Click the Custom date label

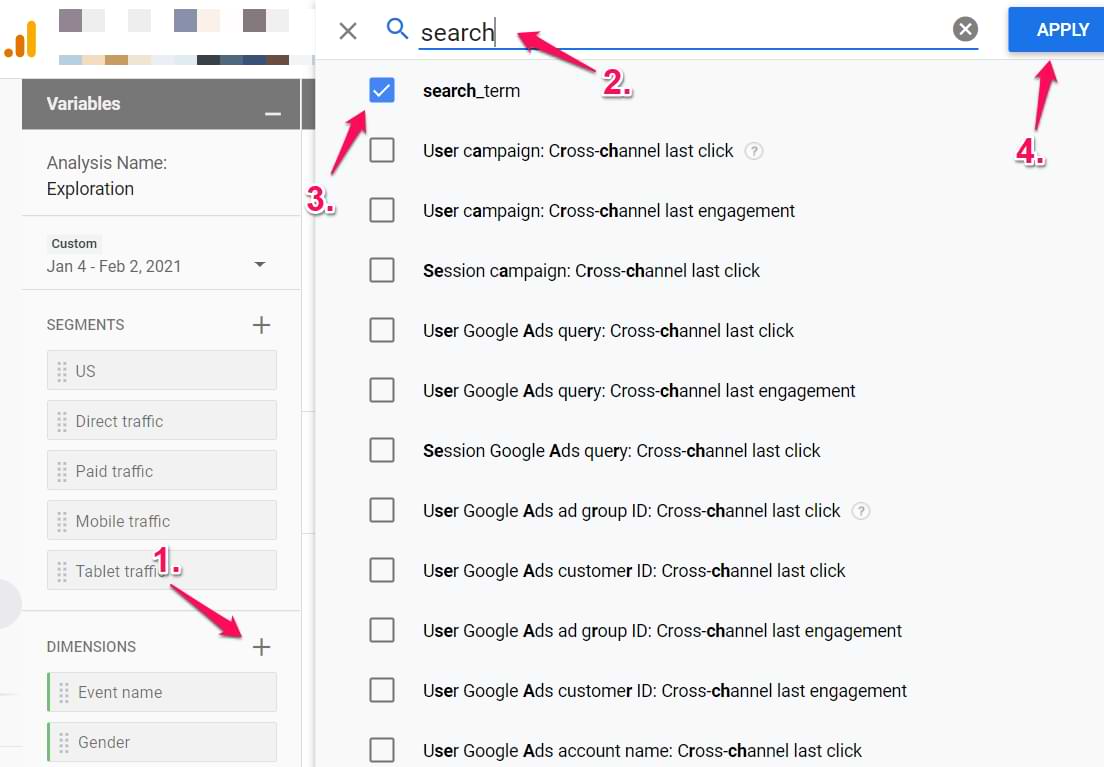[x=74, y=244]
